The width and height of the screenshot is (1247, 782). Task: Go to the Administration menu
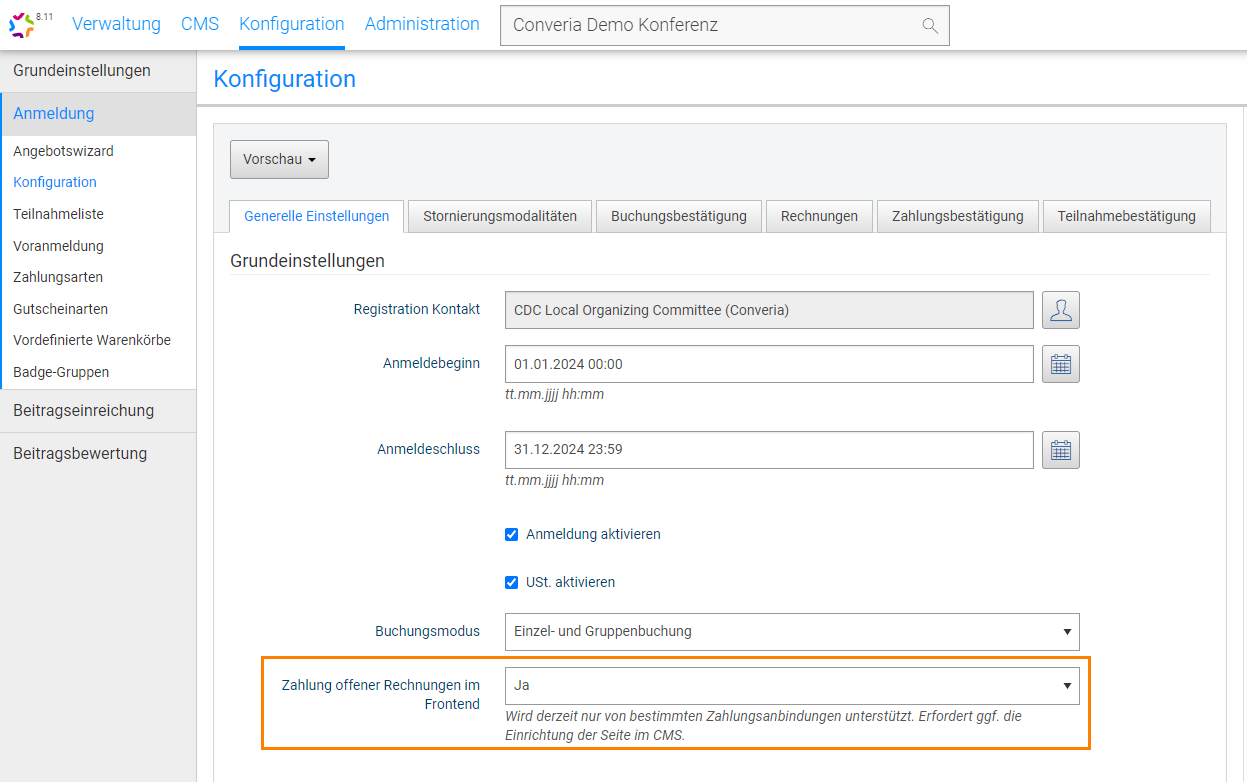(x=422, y=24)
